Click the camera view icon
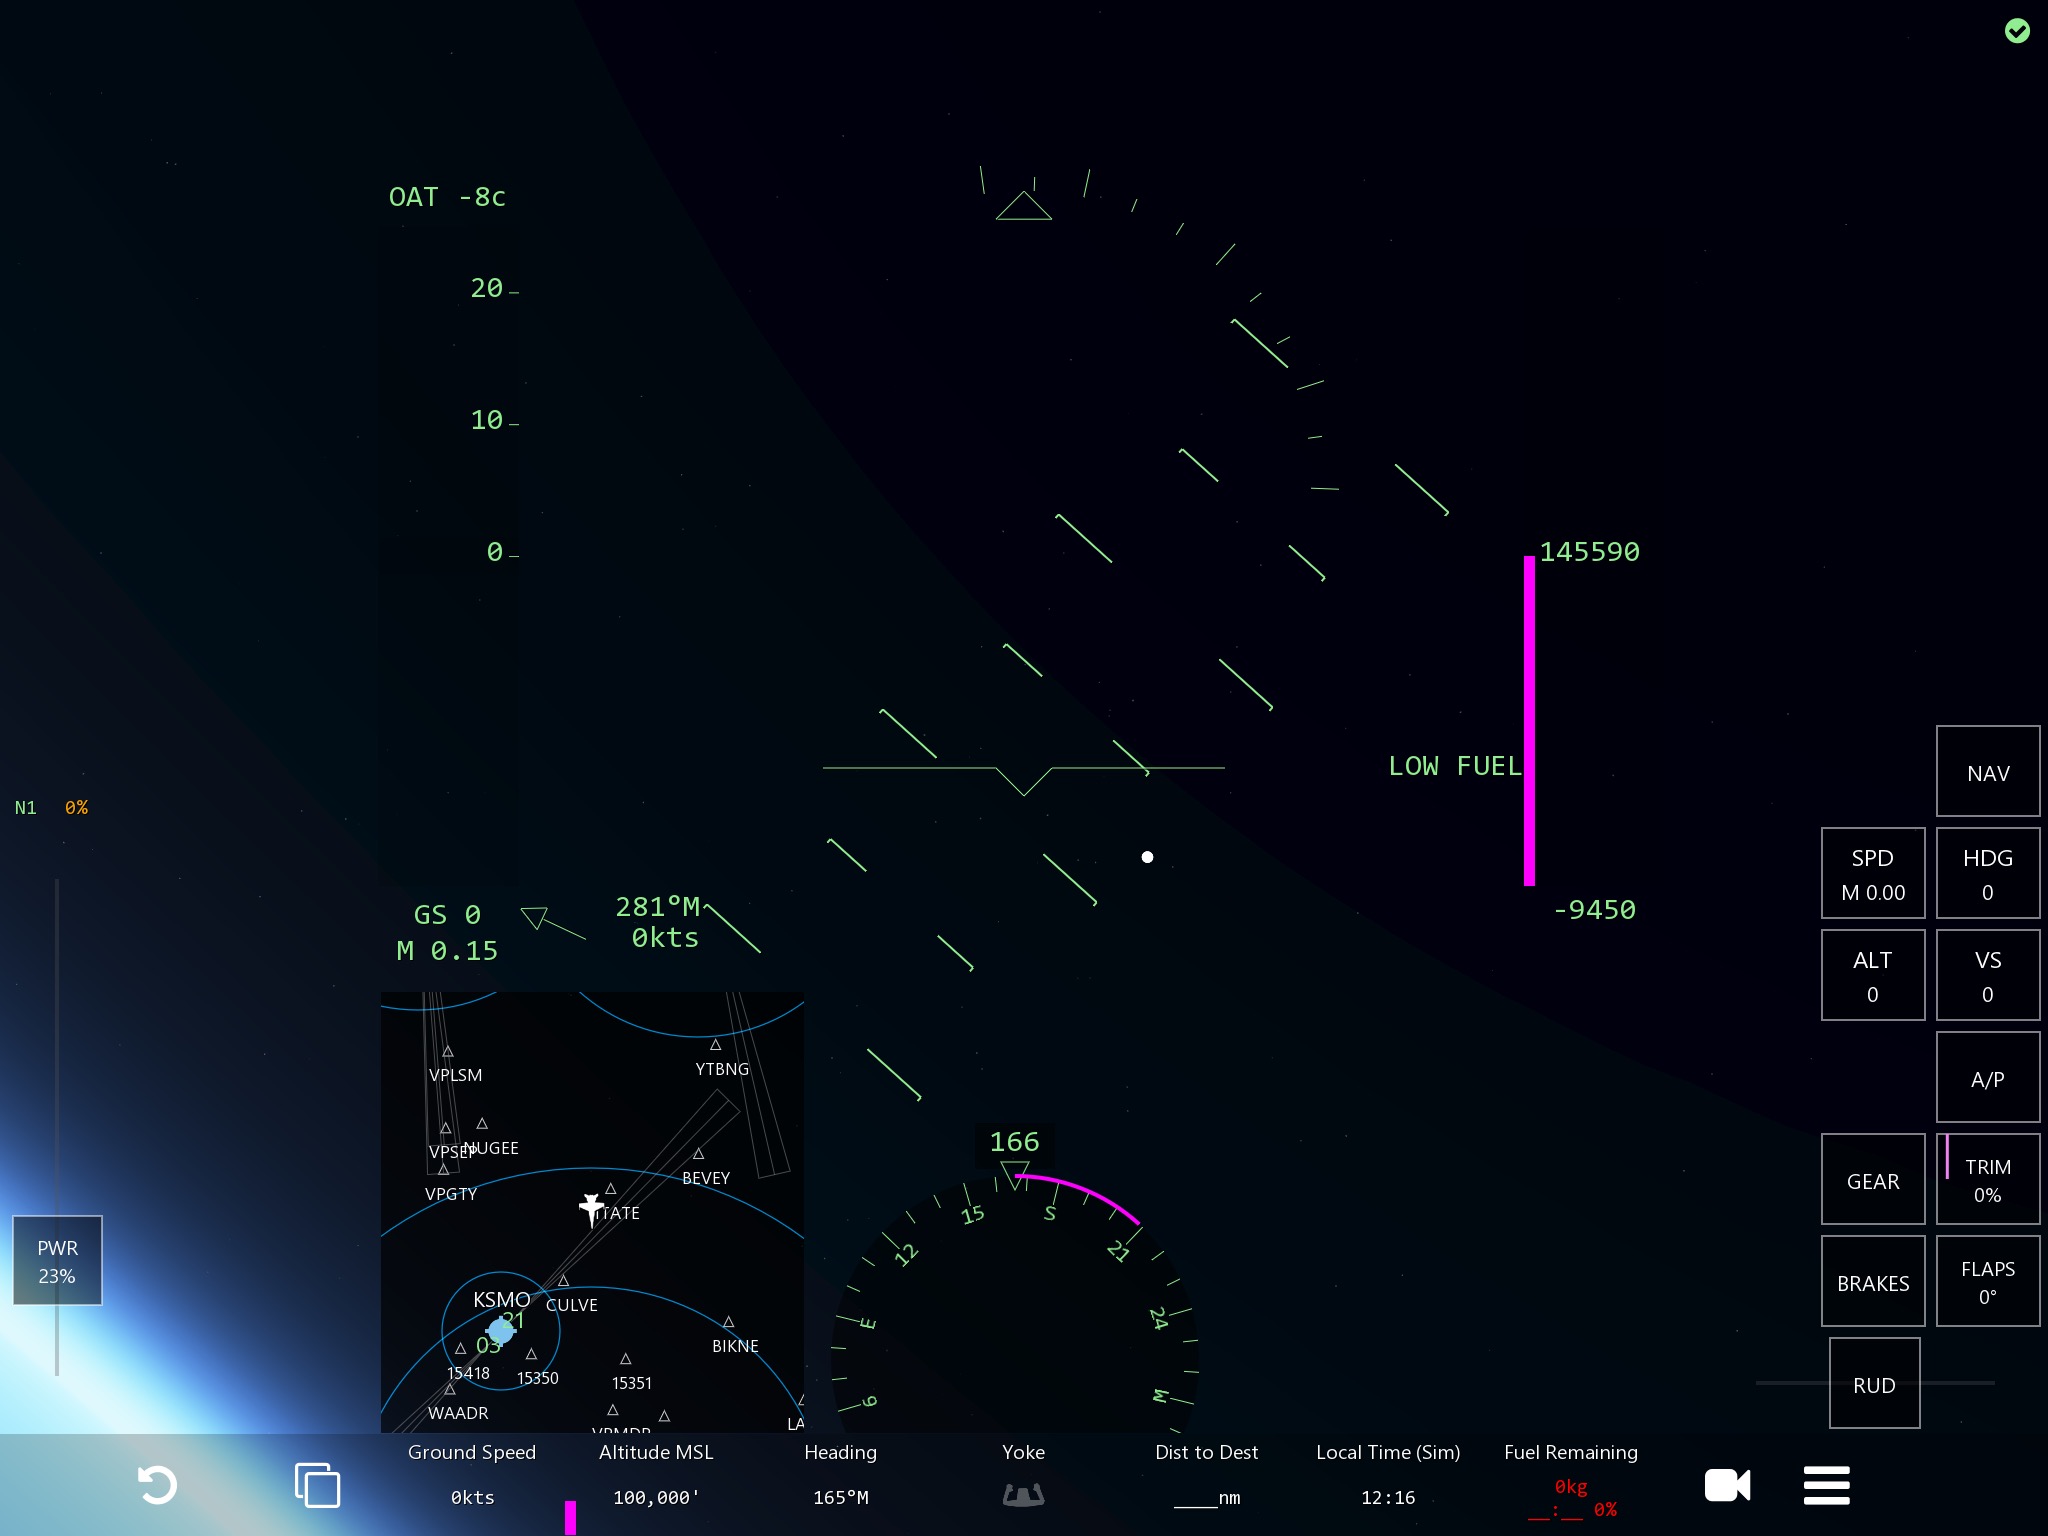The width and height of the screenshot is (2048, 1536). click(1727, 1485)
